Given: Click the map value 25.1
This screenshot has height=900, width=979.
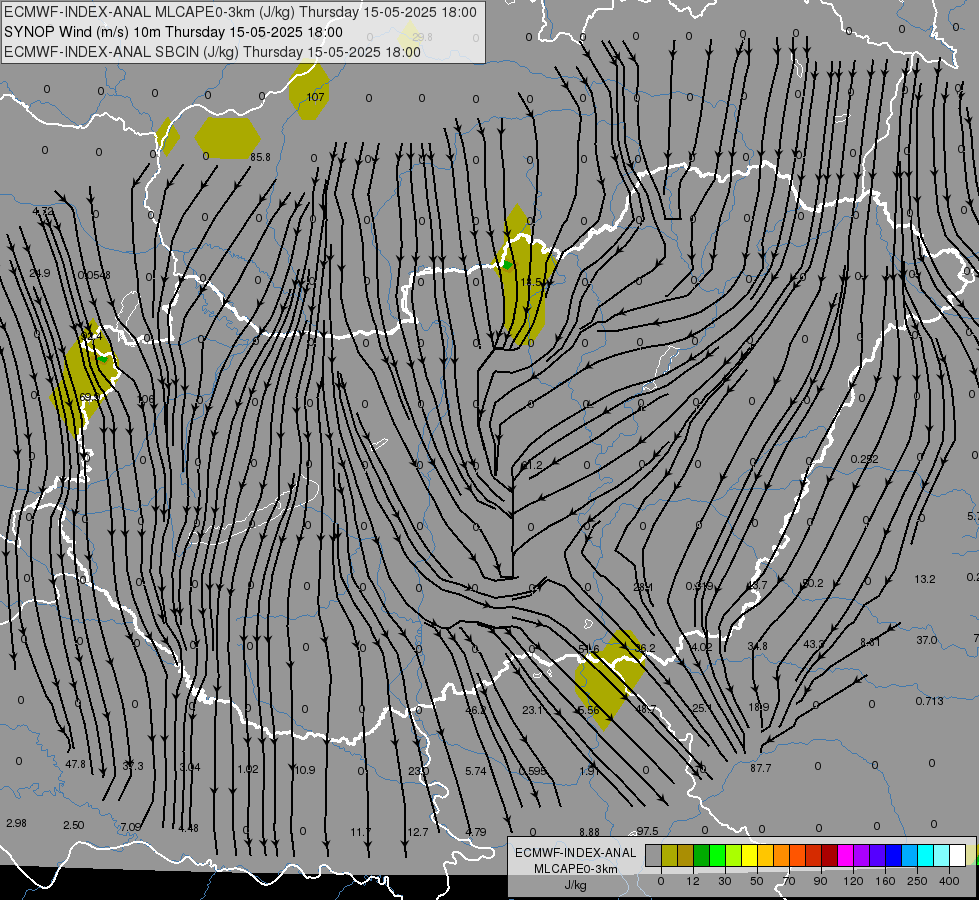Looking at the screenshot, I should (x=702, y=708).
